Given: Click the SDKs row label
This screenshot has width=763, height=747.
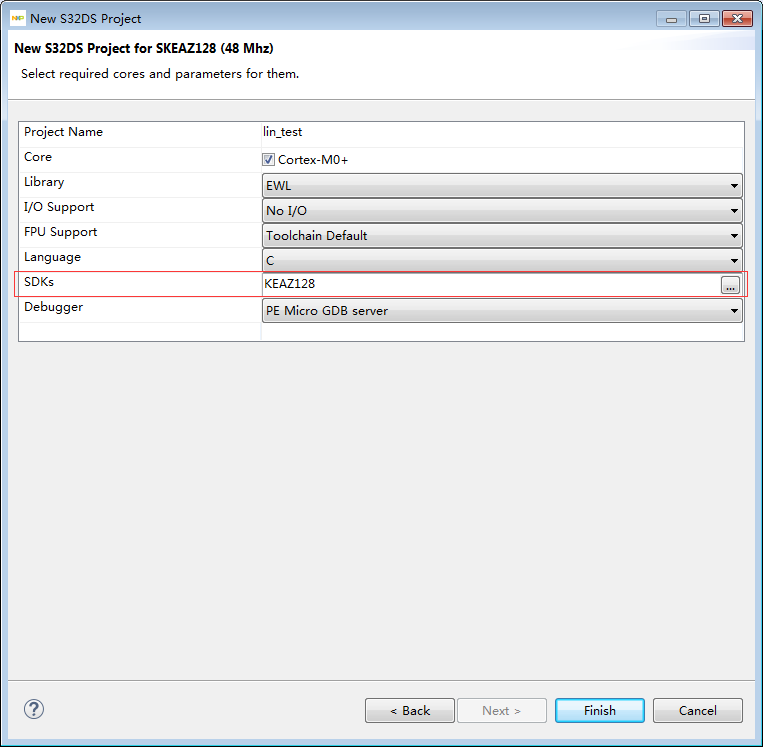Looking at the screenshot, I should click(x=39, y=282).
